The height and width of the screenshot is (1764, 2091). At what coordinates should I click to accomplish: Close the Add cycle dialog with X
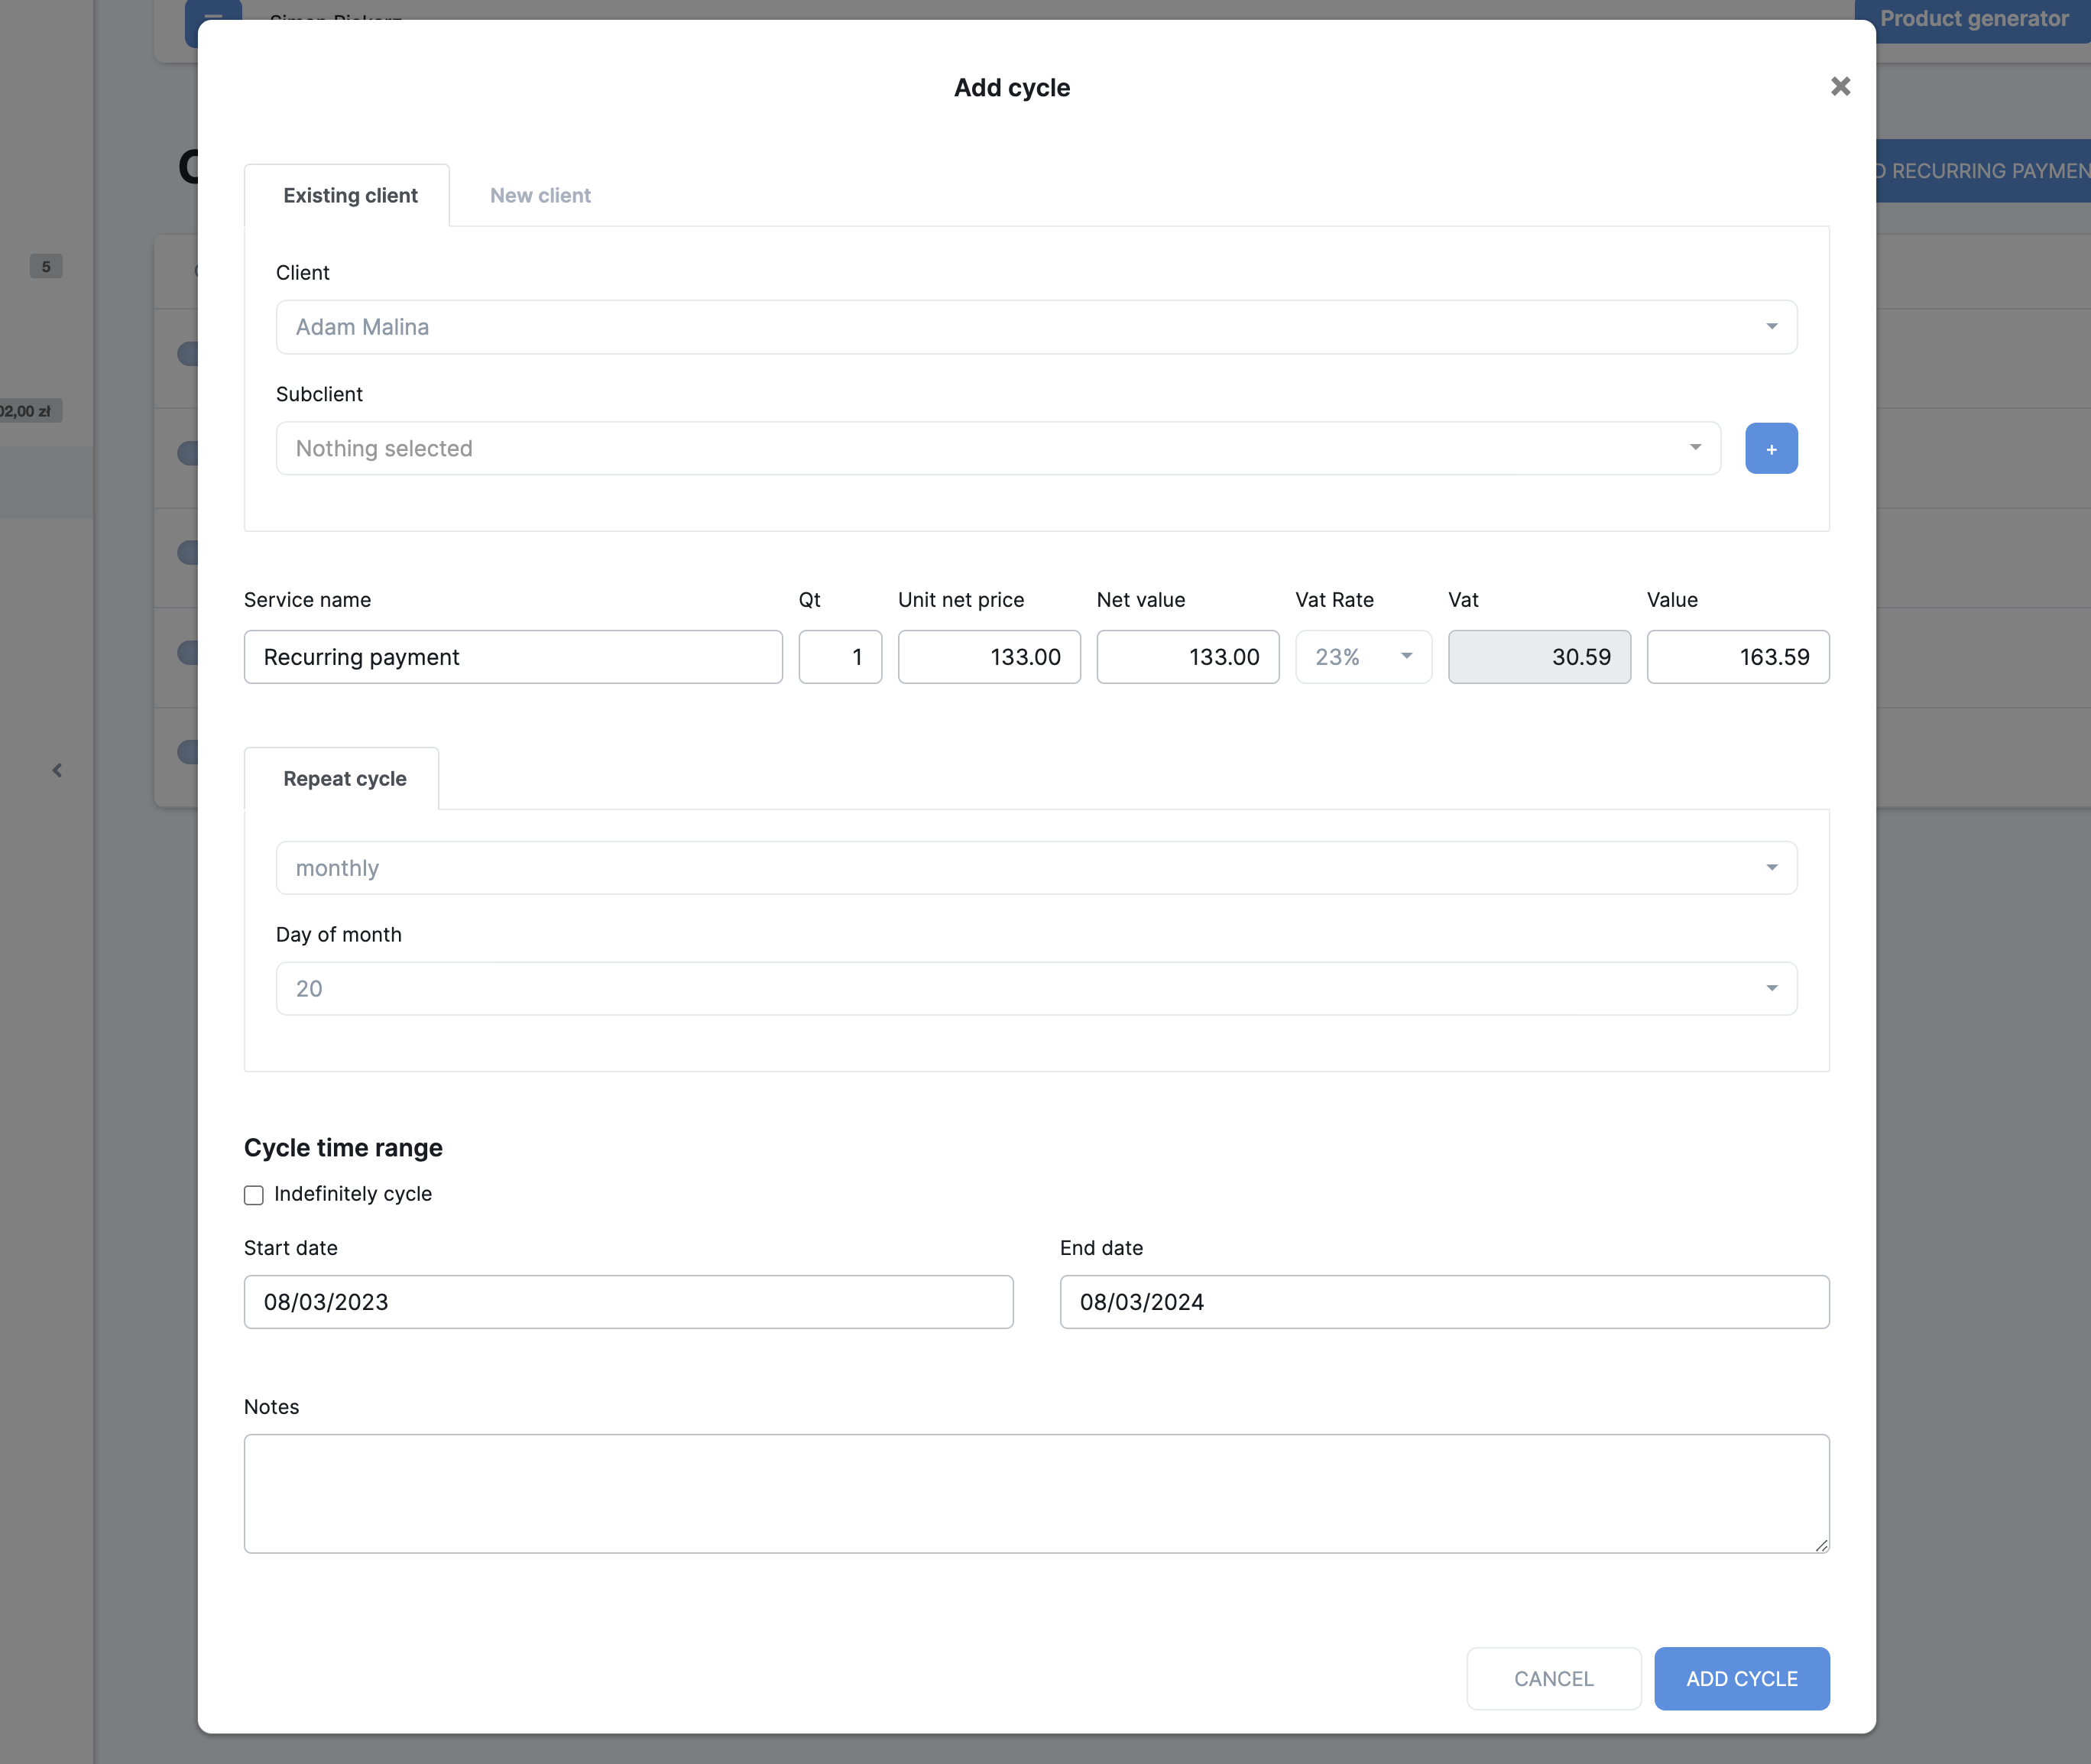coord(1840,87)
